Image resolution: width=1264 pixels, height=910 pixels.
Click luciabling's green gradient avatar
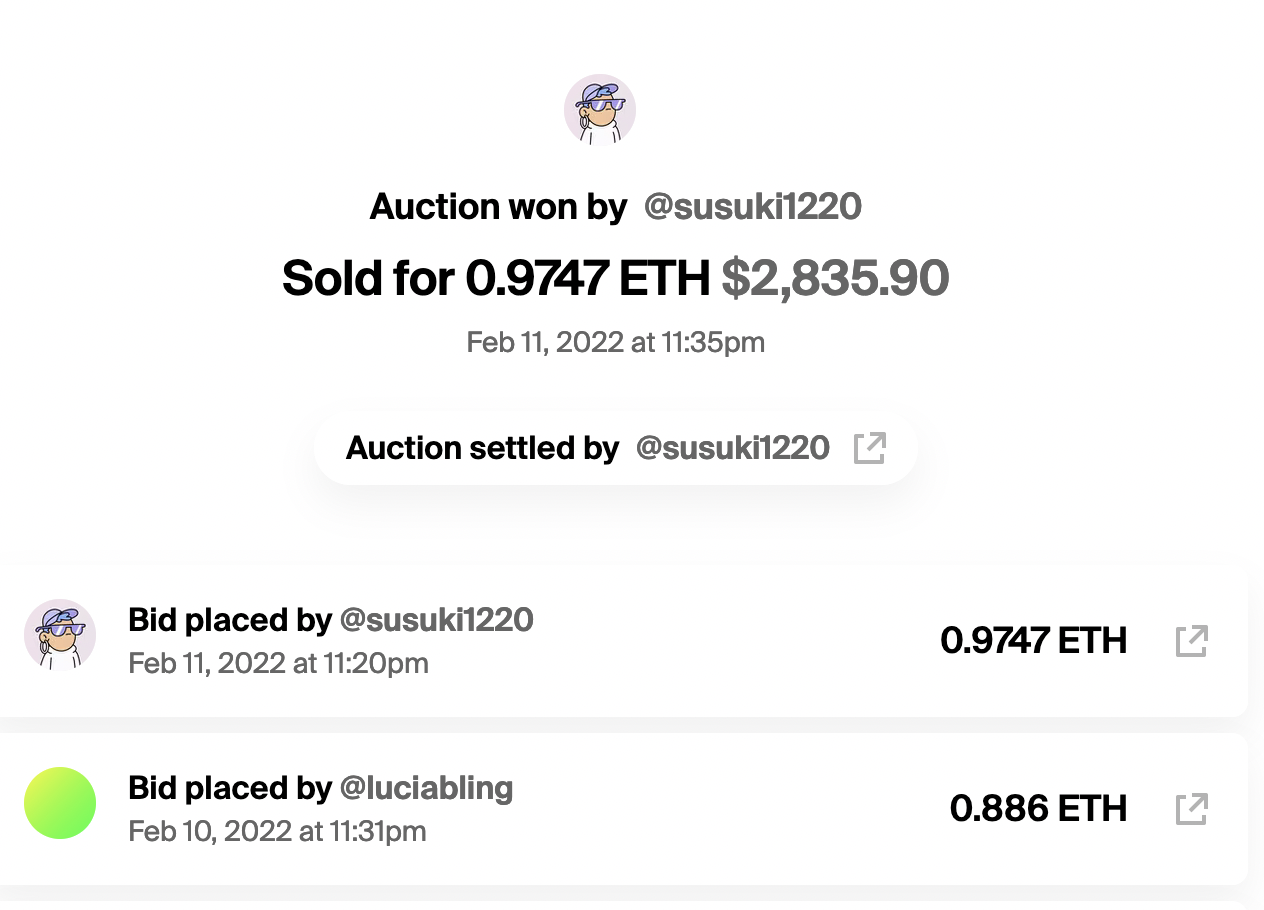(60, 803)
